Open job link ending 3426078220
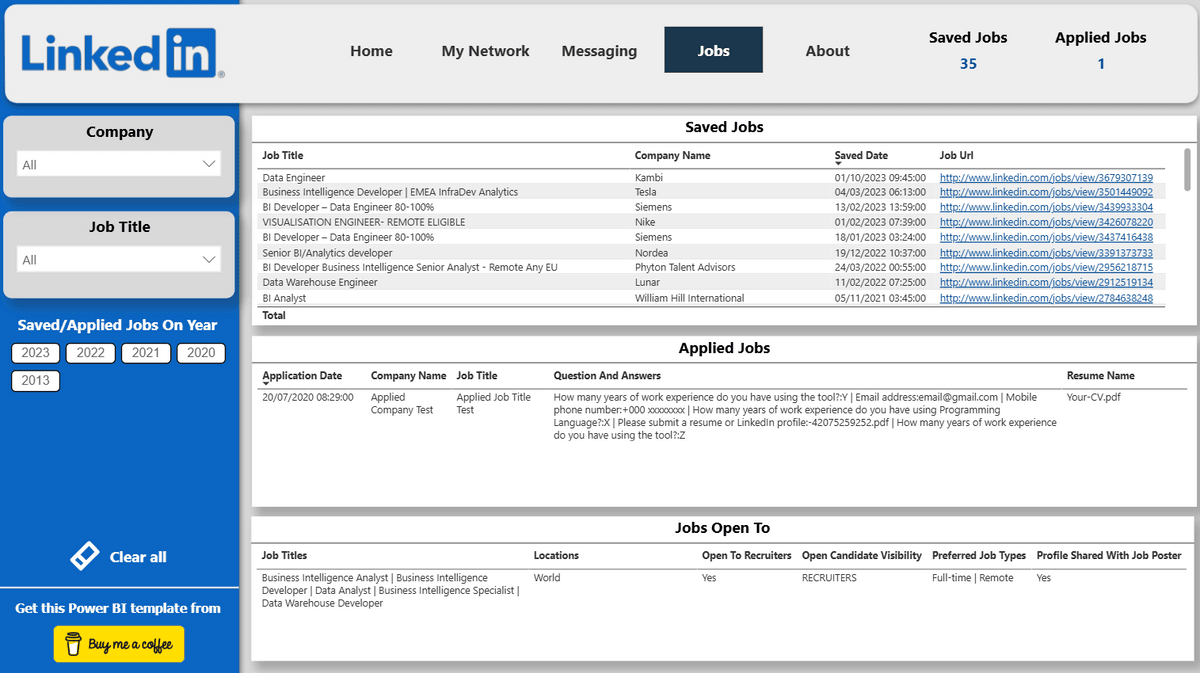Screen dimensions: 1200x673 pyautogui.click(x=1046, y=222)
